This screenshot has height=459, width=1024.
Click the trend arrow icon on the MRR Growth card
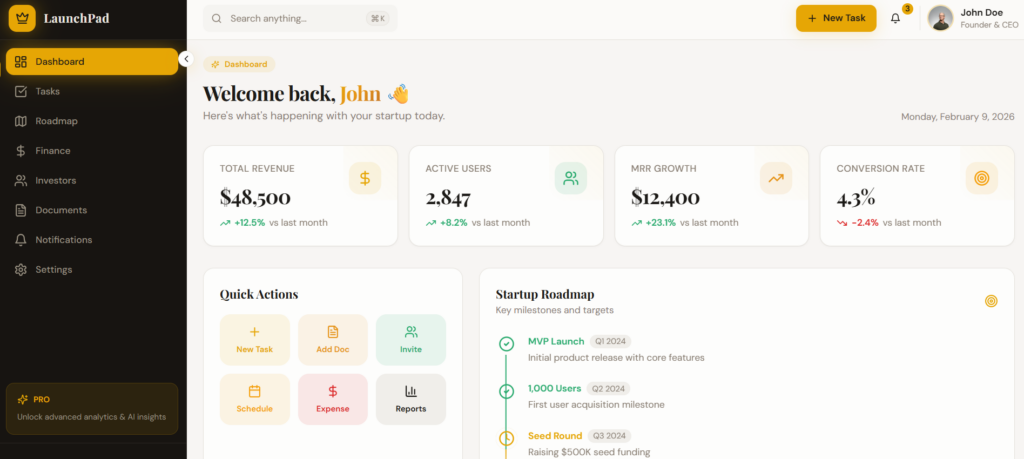(x=776, y=178)
